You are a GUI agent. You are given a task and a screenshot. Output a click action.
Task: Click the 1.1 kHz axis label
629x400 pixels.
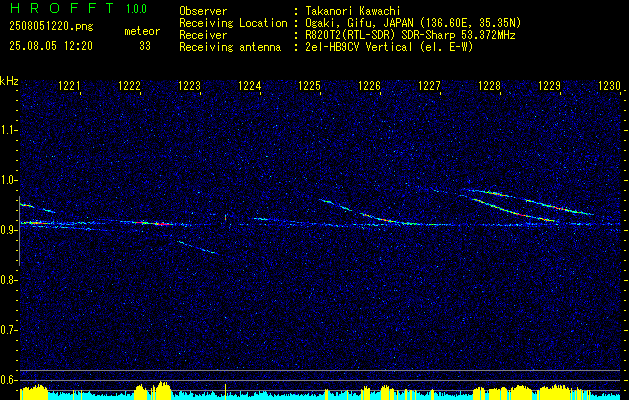[x=8, y=130]
